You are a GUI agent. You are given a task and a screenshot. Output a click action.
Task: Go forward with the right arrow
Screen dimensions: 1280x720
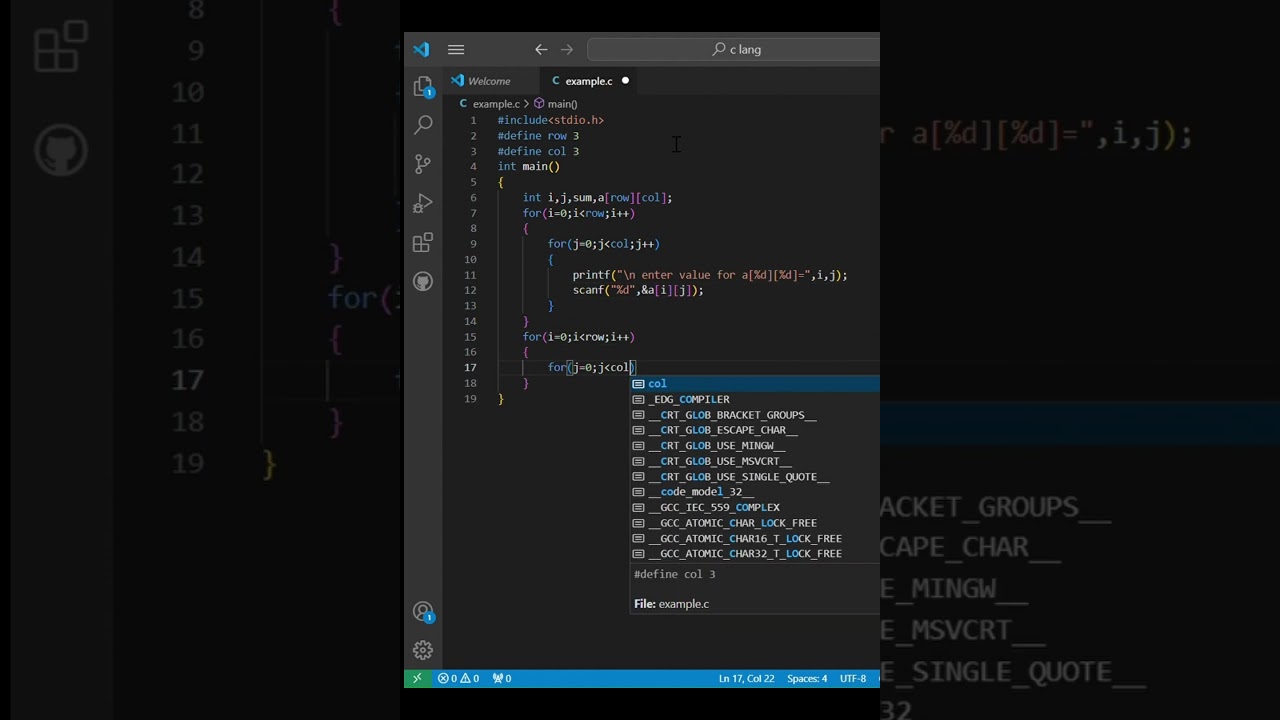[567, 49]
